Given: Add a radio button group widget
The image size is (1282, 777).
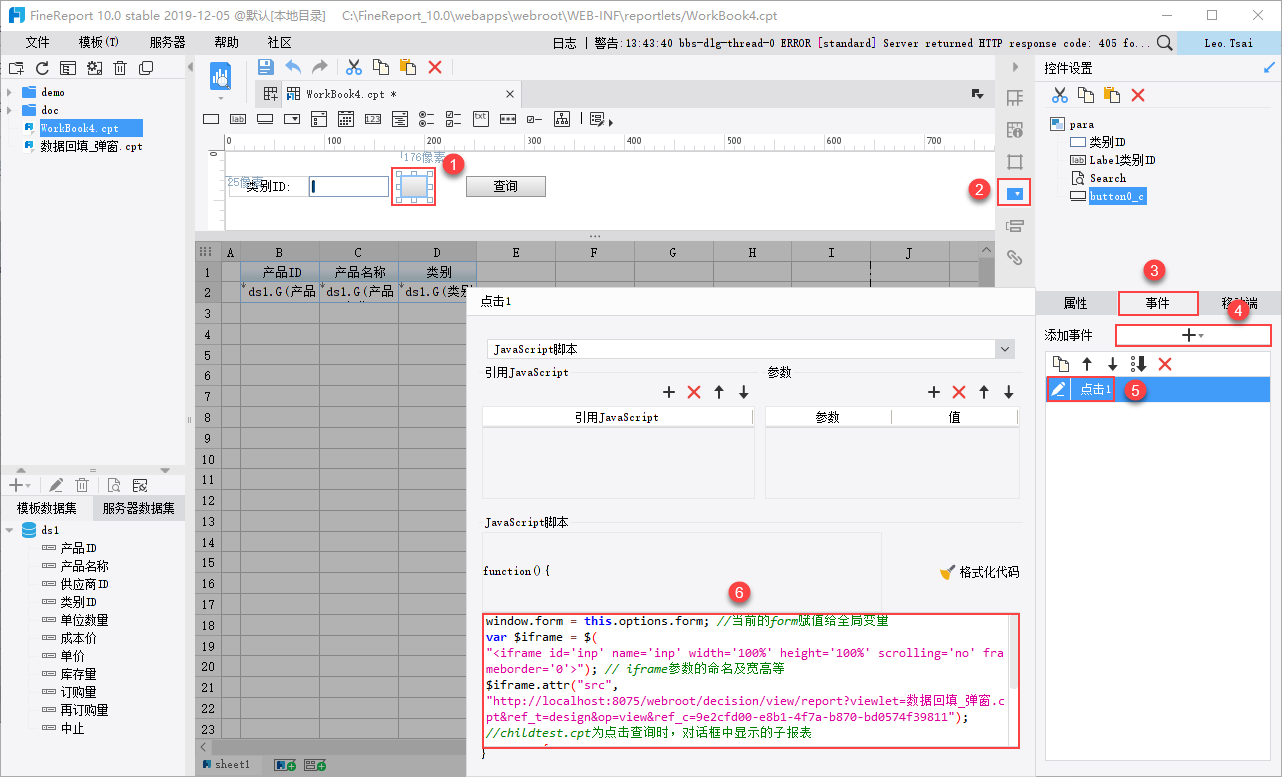Looking at the screenshot, I should (427, 118).
